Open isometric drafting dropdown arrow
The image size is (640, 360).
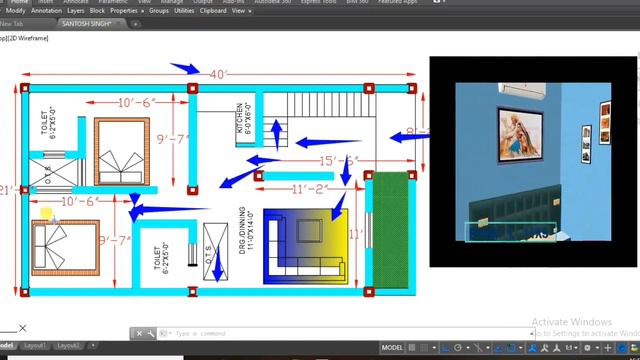(x=487, y=348)
